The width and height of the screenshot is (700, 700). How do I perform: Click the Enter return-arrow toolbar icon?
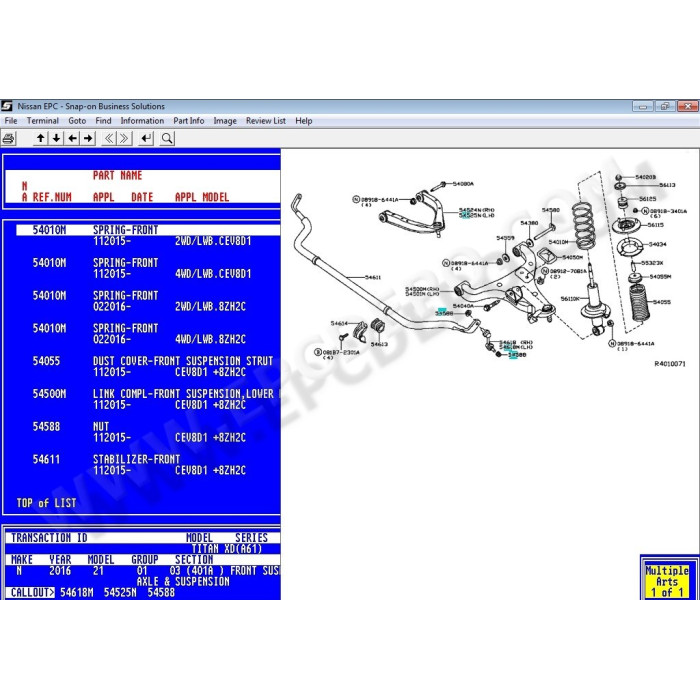coord(146,138)
